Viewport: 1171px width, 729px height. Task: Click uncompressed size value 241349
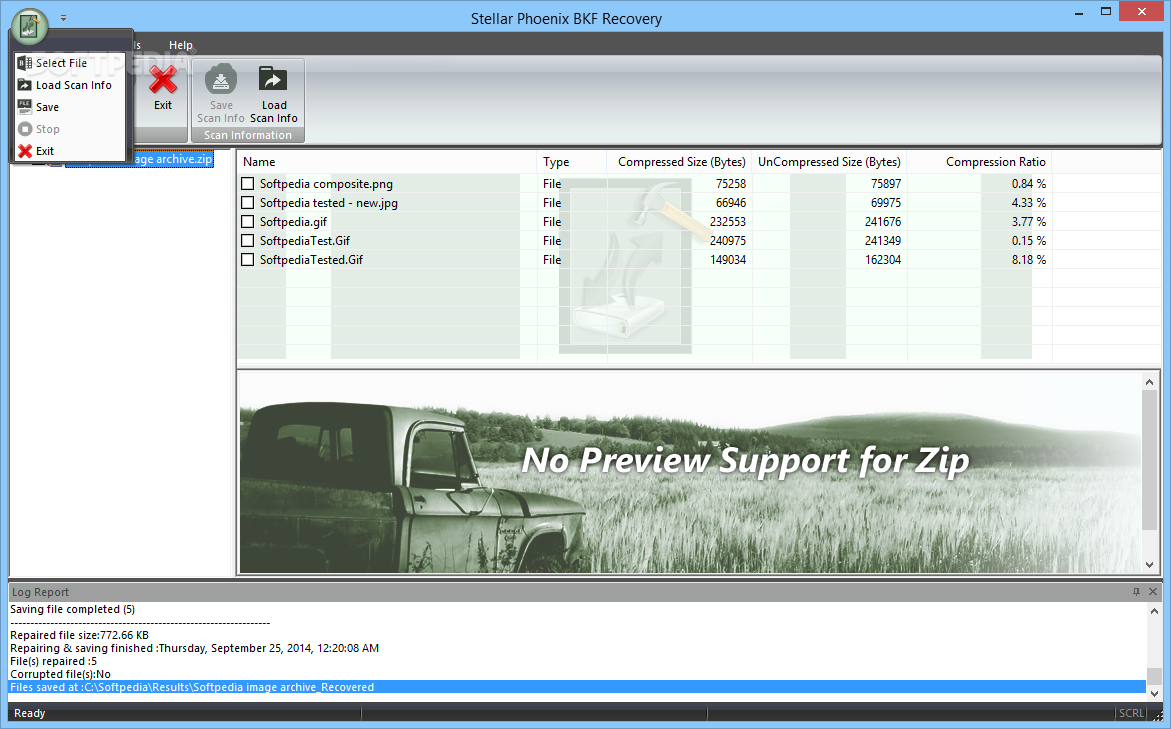click(883, 241)
